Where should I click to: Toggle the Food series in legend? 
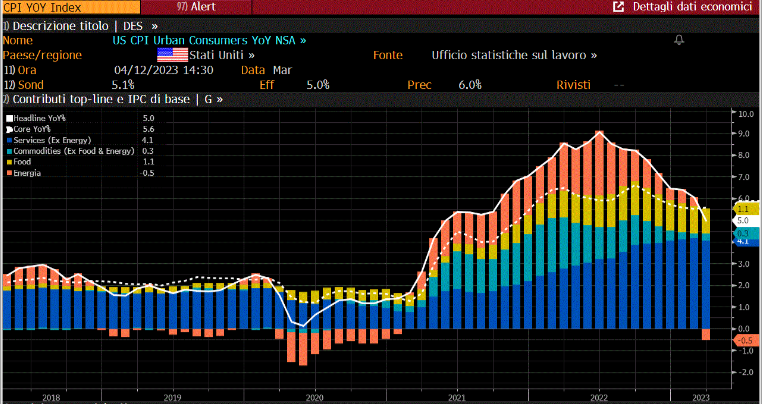pyautogui.click(x=24, y=162)
